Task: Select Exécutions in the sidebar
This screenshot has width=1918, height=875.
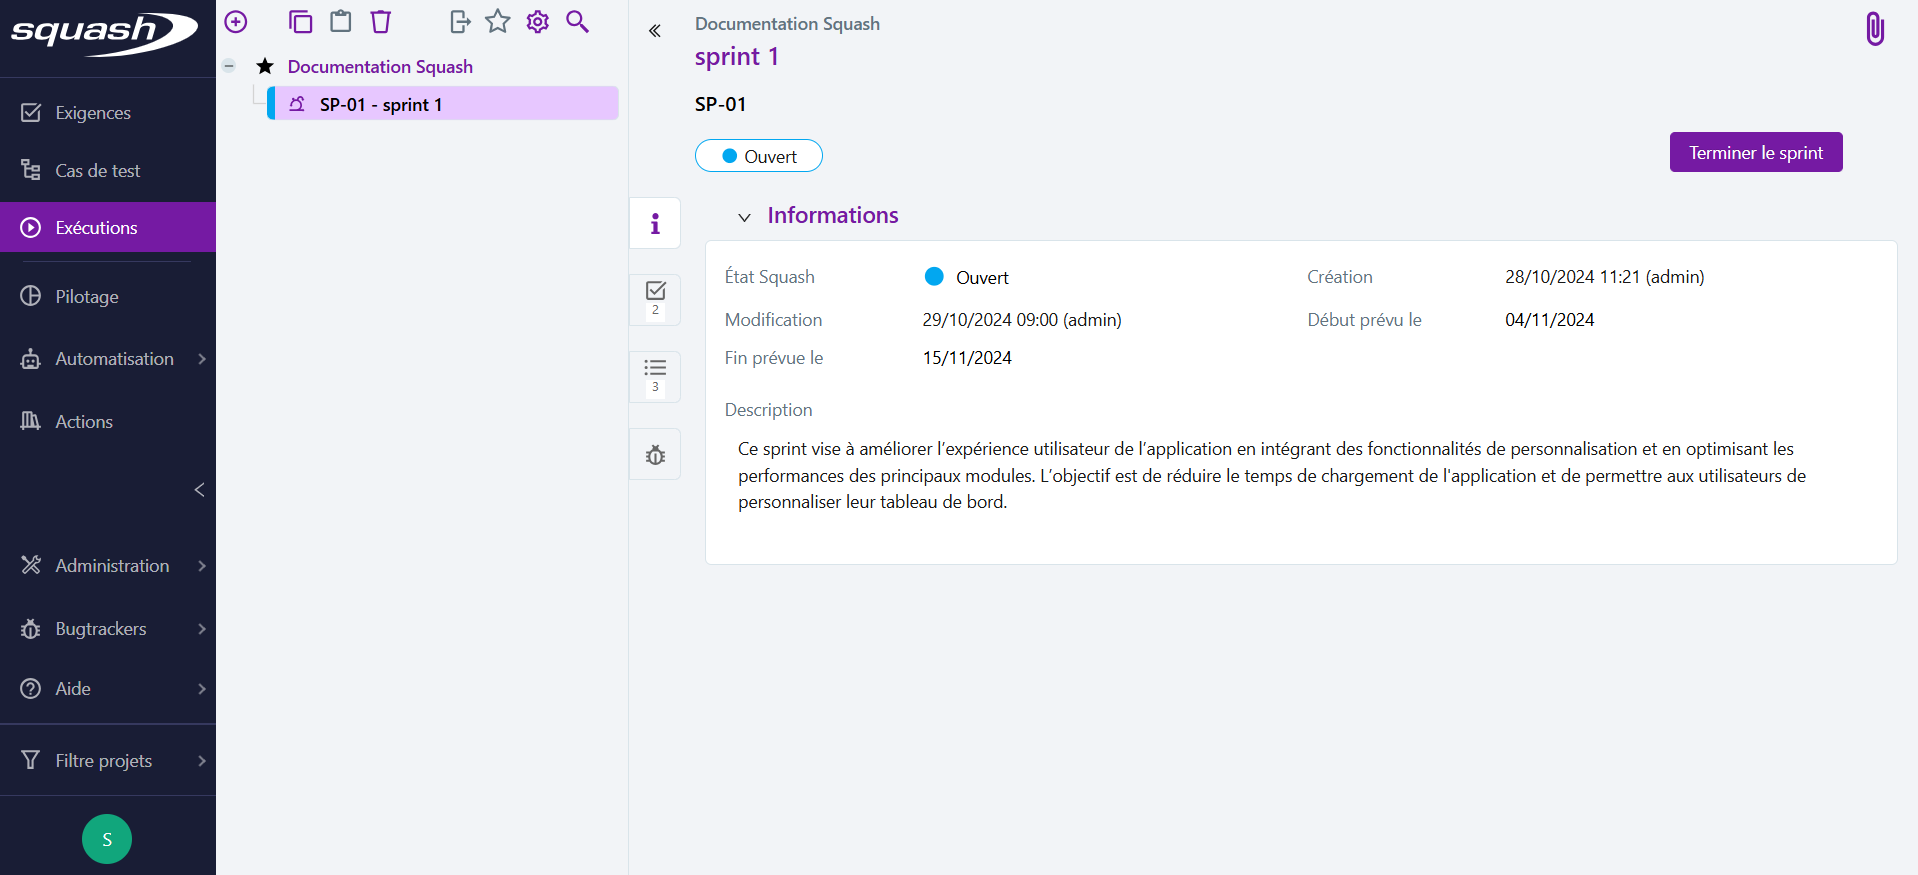Action: (x=108, y=227)
